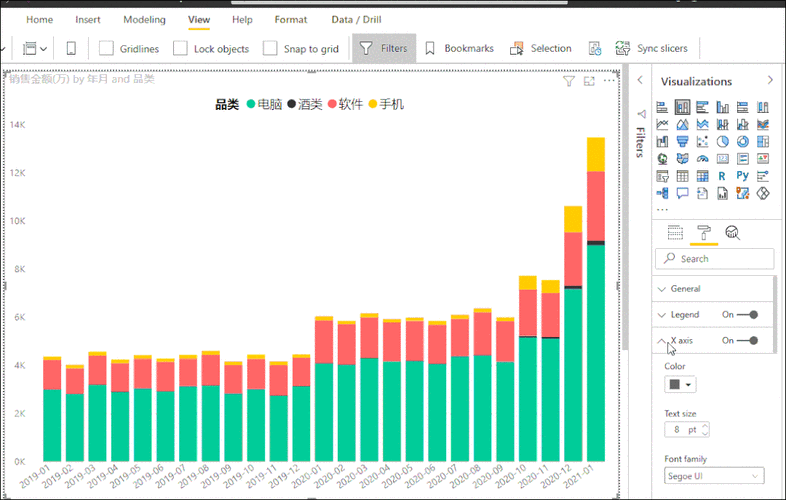Open the Format paint roller pane
786x500 pixels.
pyautogui.click(x=704, y=233)
